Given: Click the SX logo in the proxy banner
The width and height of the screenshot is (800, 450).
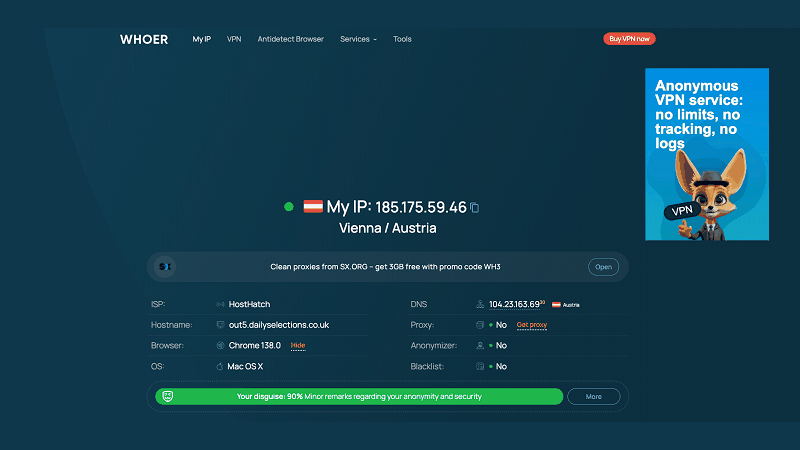Looking at the screenshot, I should [165, 267].
